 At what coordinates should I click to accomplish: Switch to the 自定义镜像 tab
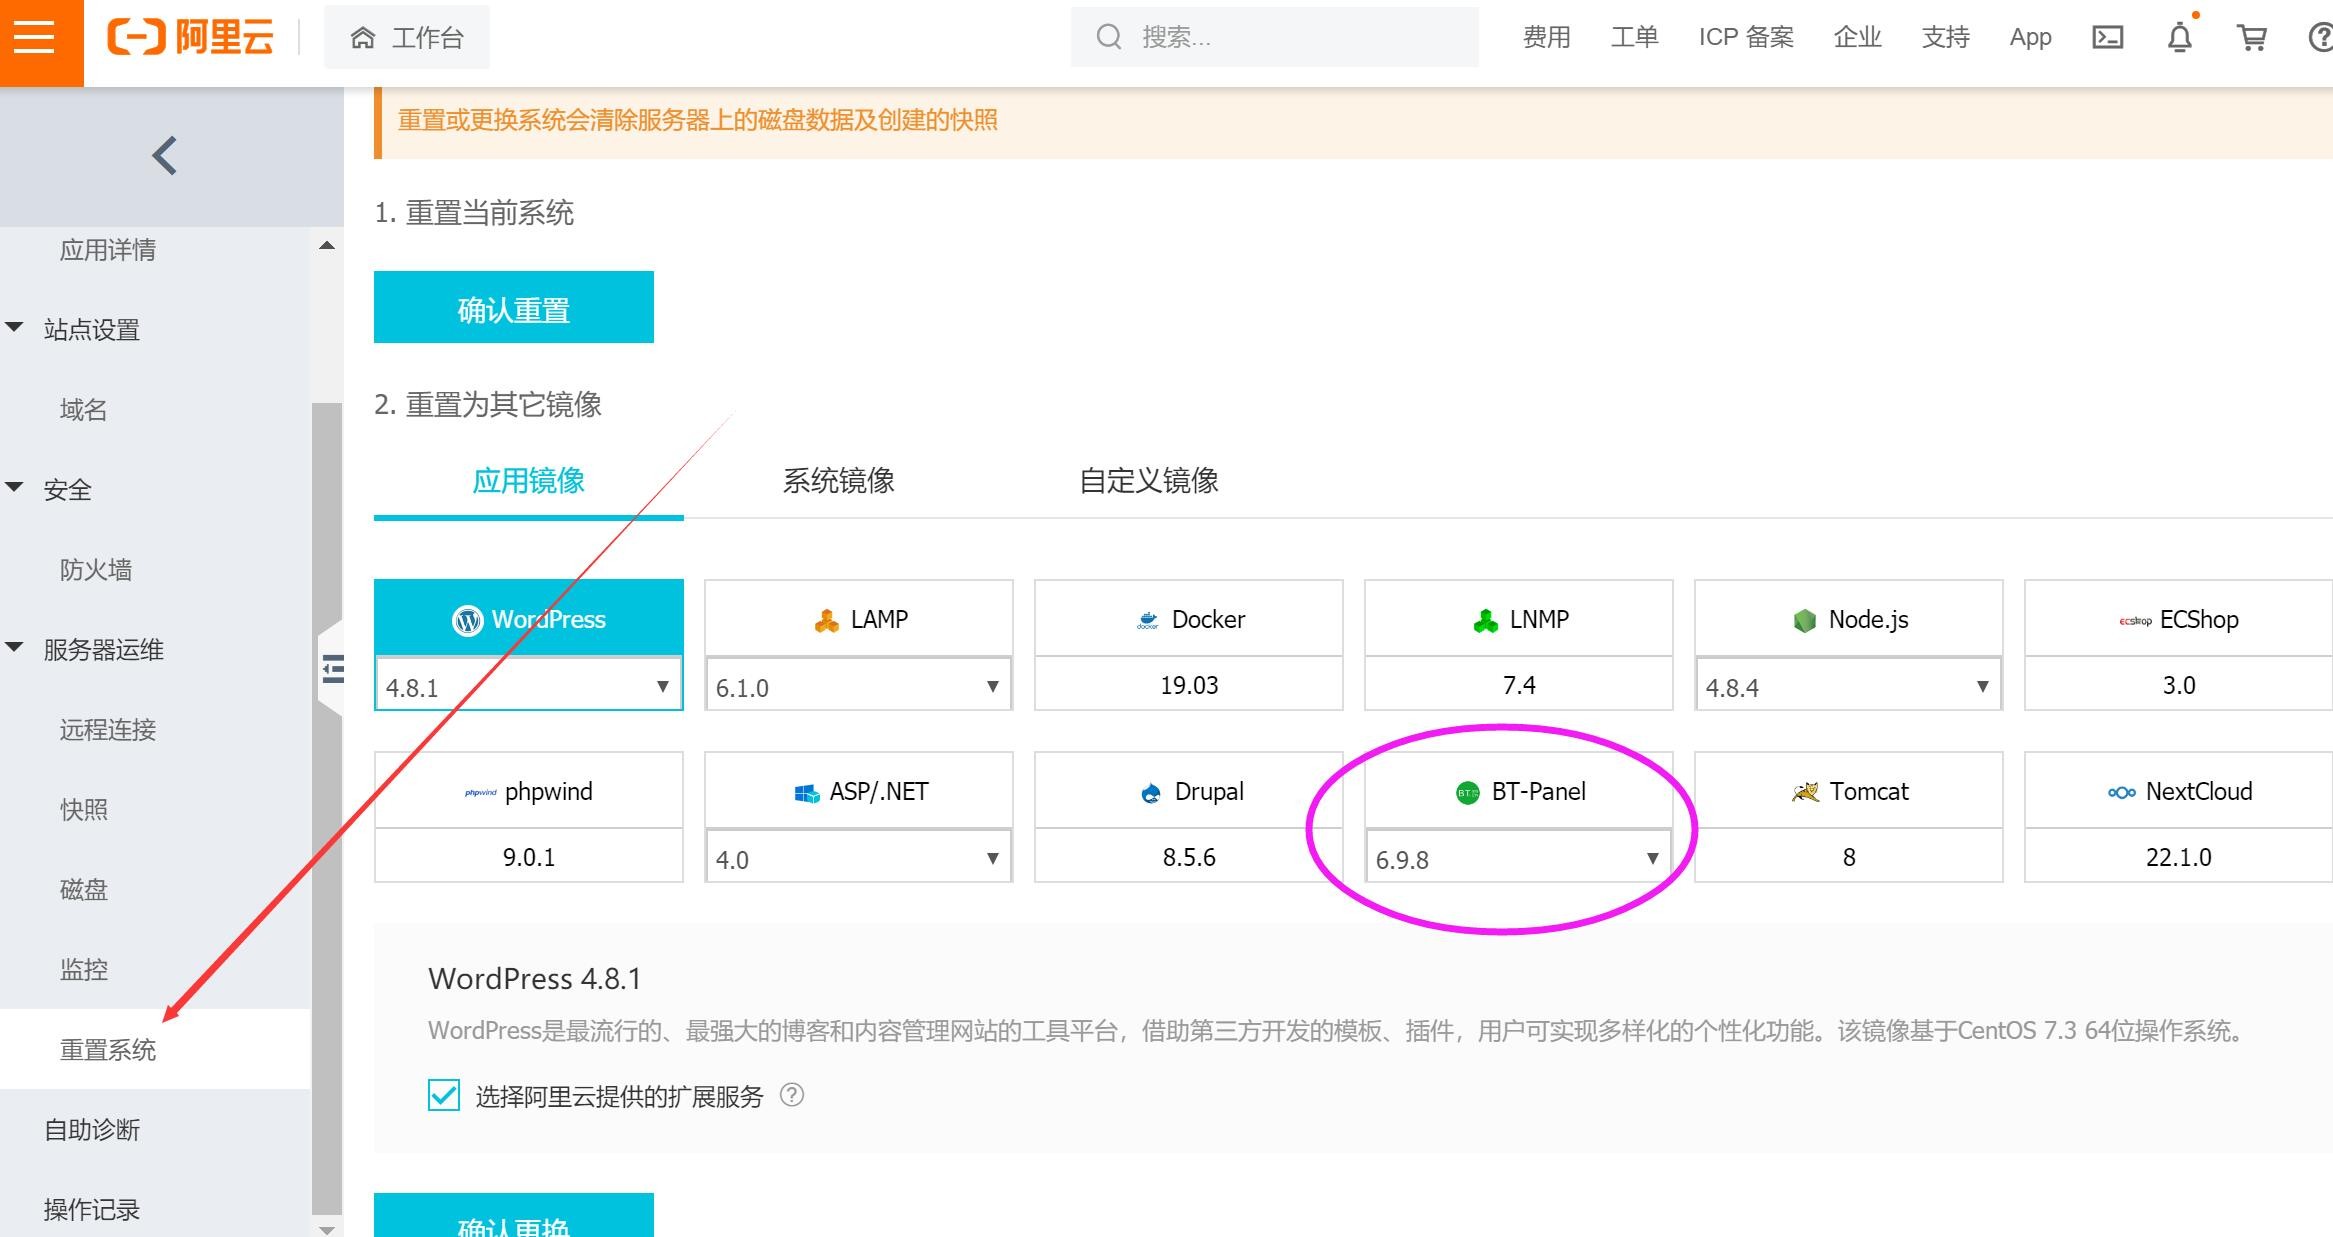click(x=1148, y=481)
